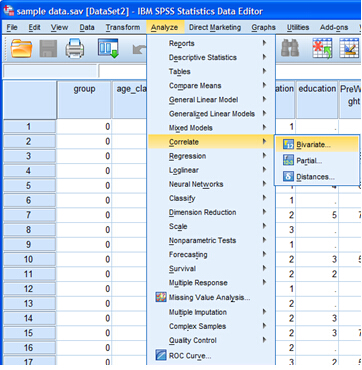Open the Utilities menu
362x370 pixels.
pos(298,27)
